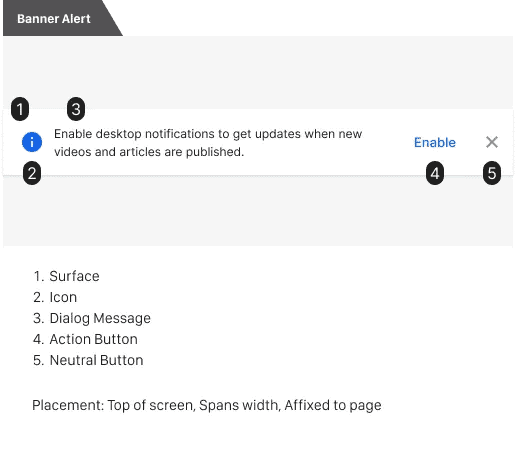This screenshot has width=516, height=456.
Task: Click the number 3 annotation badge
Action: click(x=76, y=109)
